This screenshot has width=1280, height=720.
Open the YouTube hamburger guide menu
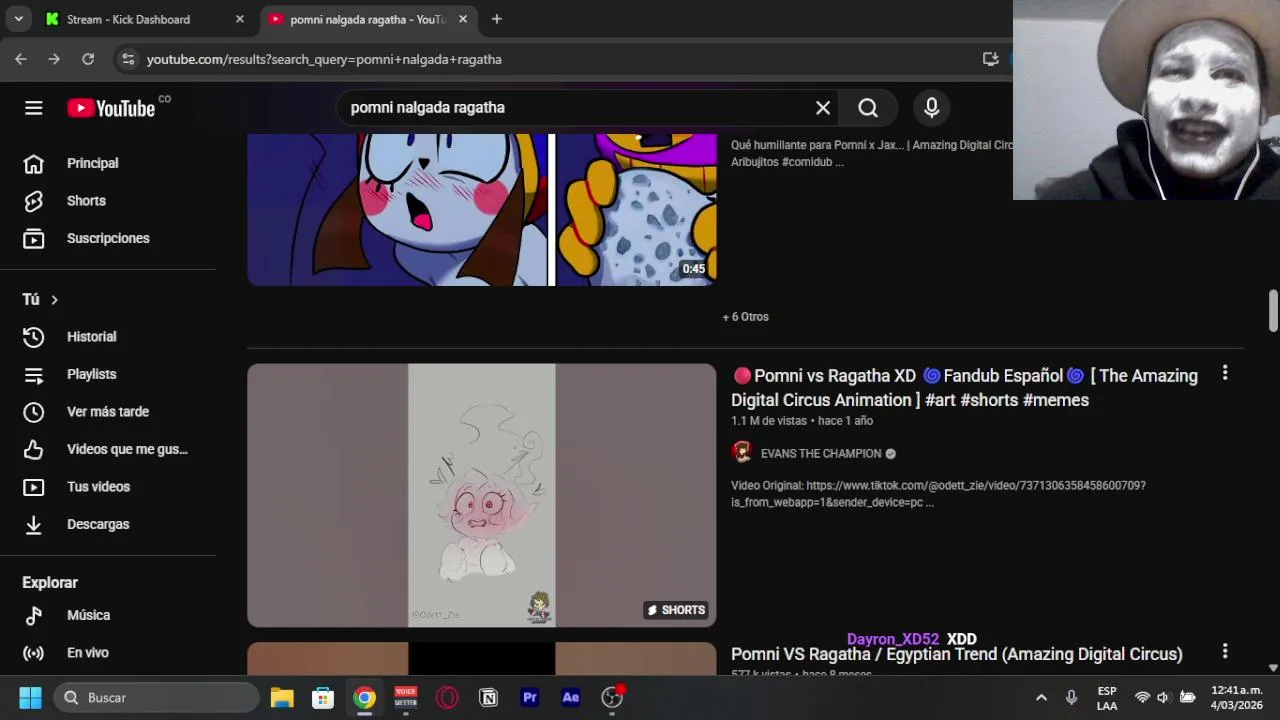34,108
